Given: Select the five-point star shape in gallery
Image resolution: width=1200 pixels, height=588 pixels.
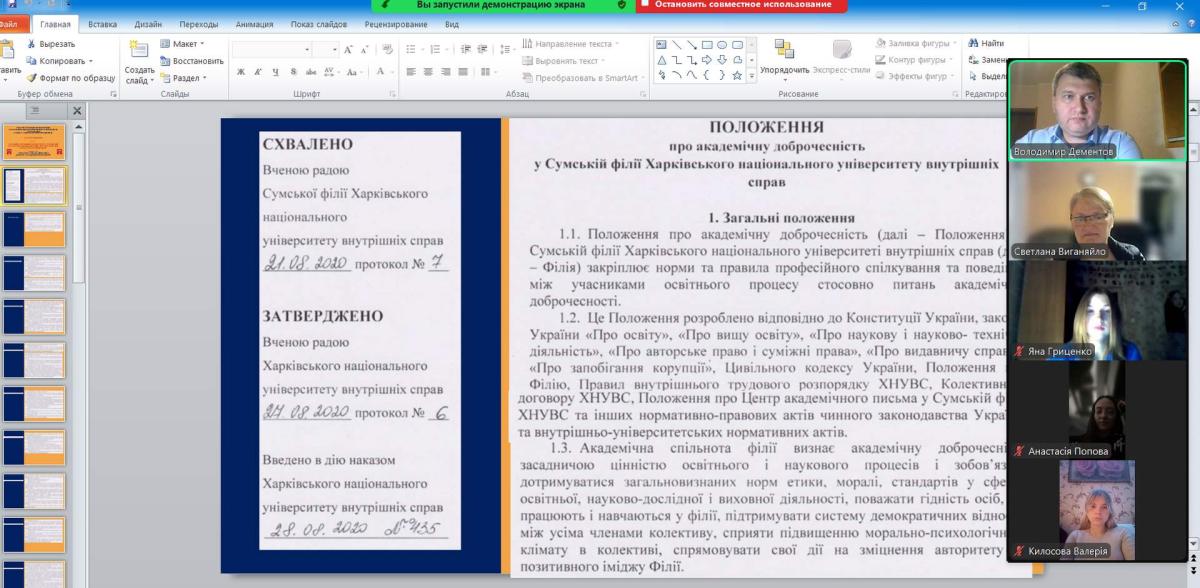Looking at the screenshot, I should [x=737, y=75].
